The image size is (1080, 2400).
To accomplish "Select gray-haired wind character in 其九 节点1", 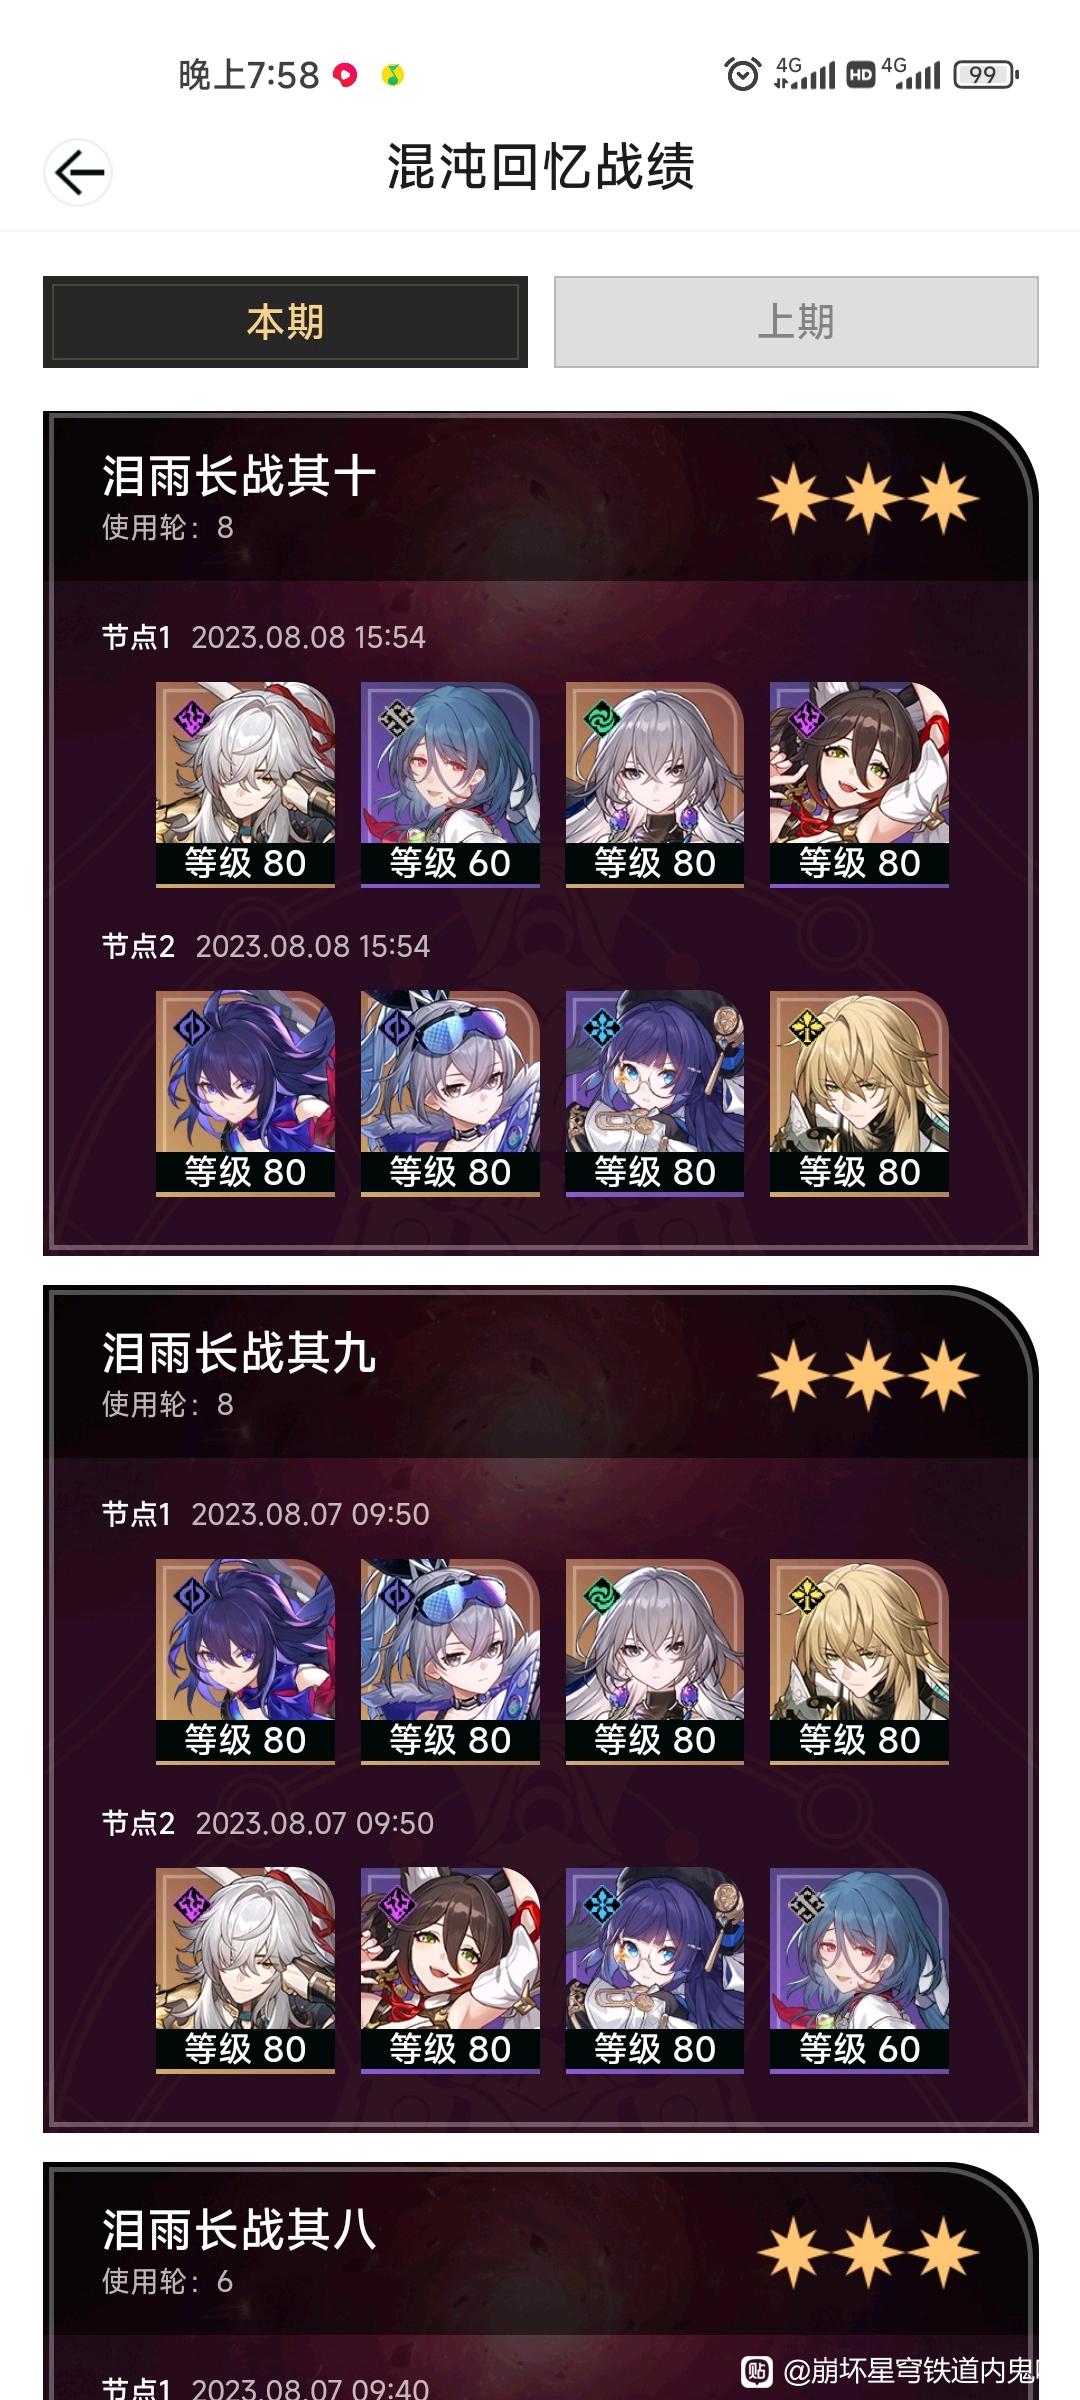I will (x=655, y=1661).
